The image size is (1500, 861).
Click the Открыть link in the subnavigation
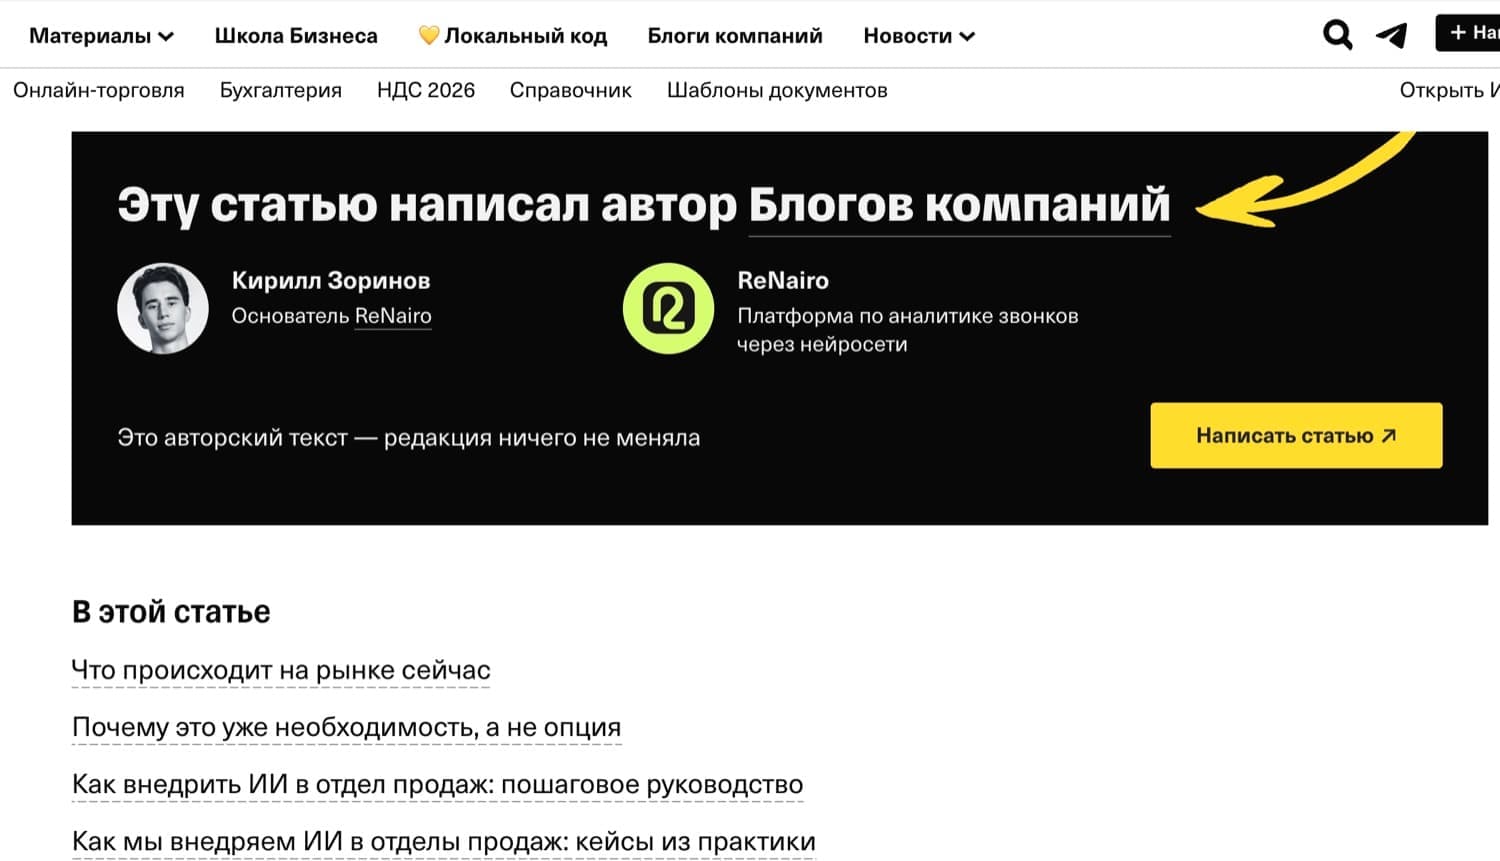[1449, 90]
